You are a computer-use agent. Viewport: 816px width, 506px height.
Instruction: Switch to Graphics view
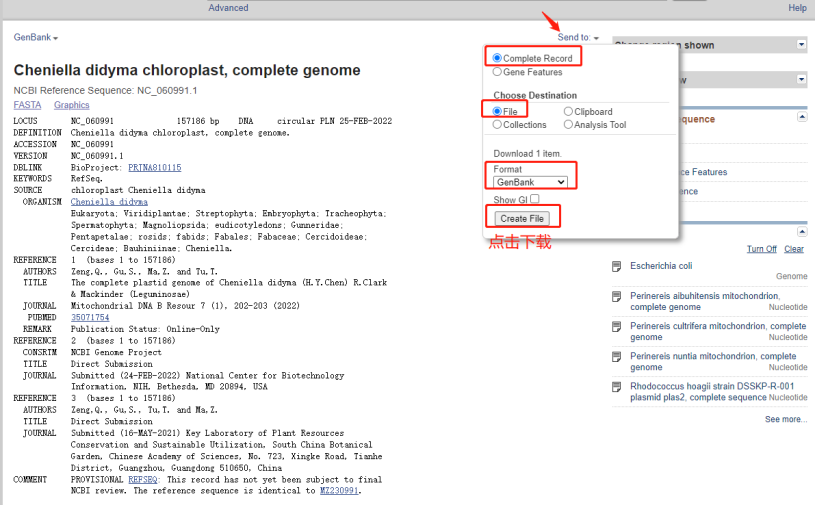(72, 105)
